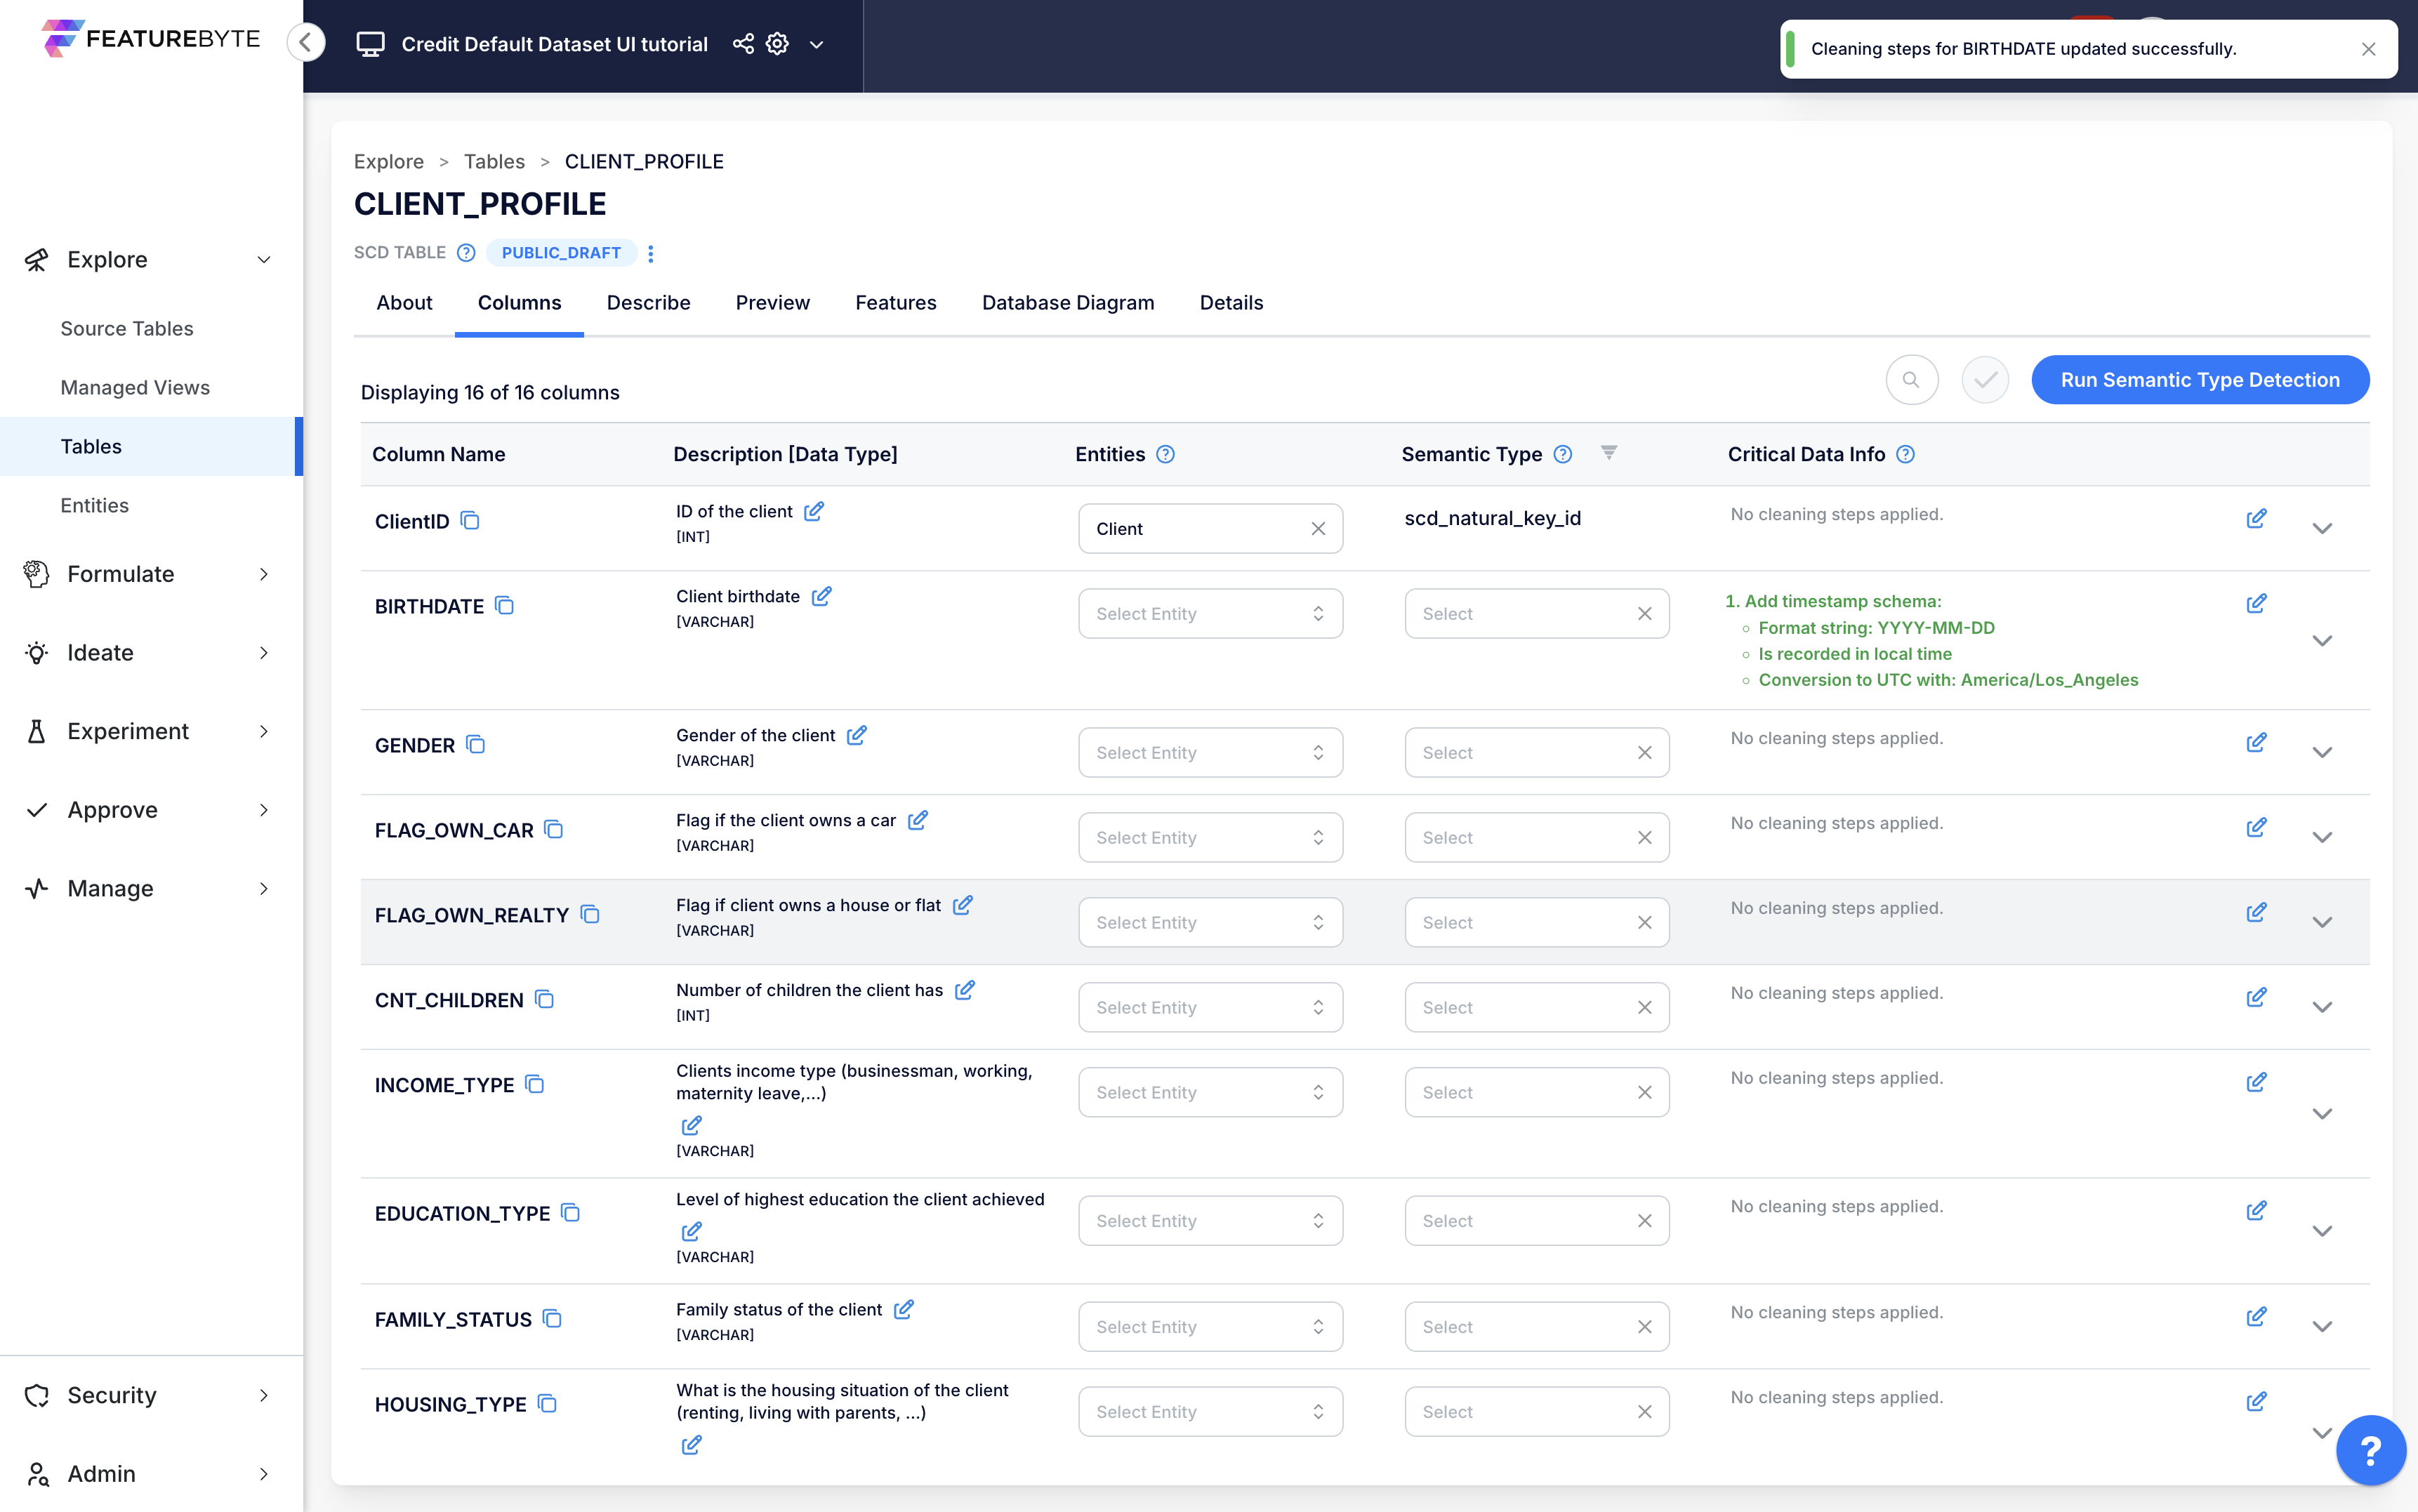Viewport: 2418px width, 1512px height.
Task: Edit the BIRTHDATE description with pencil icon
Action: click(x=821, y=597)
